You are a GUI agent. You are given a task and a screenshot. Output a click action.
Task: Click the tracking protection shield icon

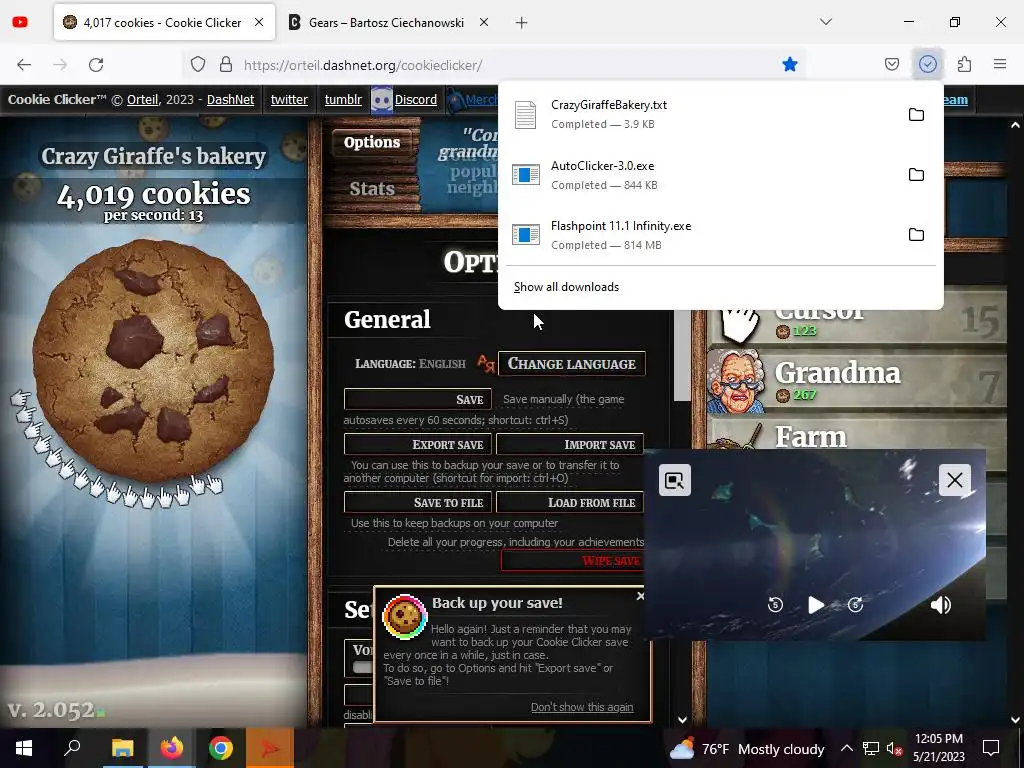(x=198, y=64)
